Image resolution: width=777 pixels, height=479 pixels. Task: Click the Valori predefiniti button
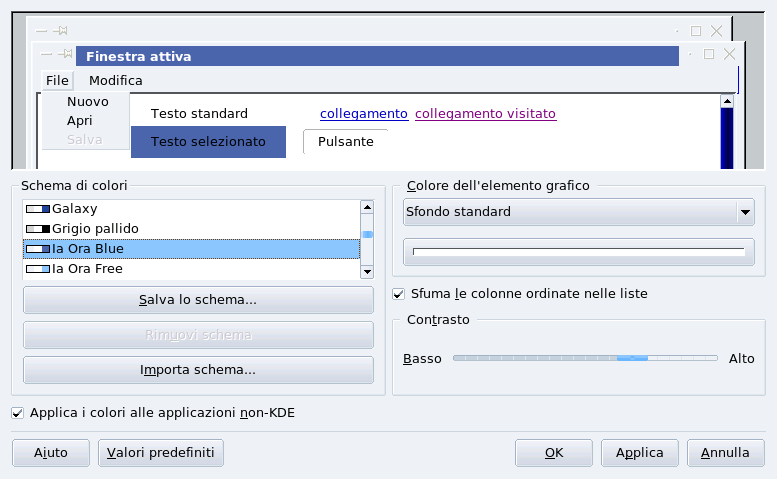point(161,452)
